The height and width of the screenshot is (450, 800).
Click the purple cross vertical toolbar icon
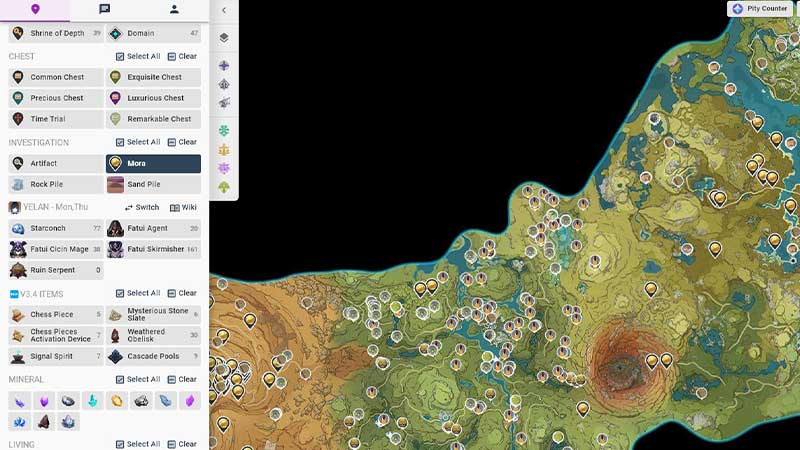click(224, 65)
